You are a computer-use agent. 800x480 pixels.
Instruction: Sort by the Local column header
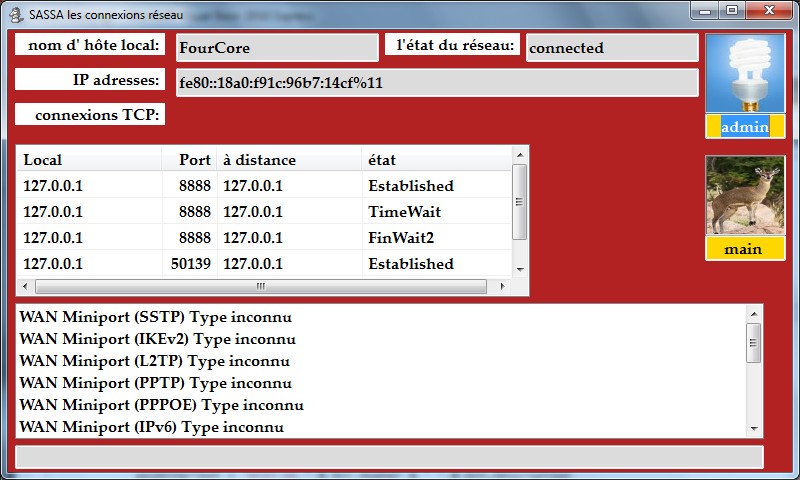click(88, 160)
